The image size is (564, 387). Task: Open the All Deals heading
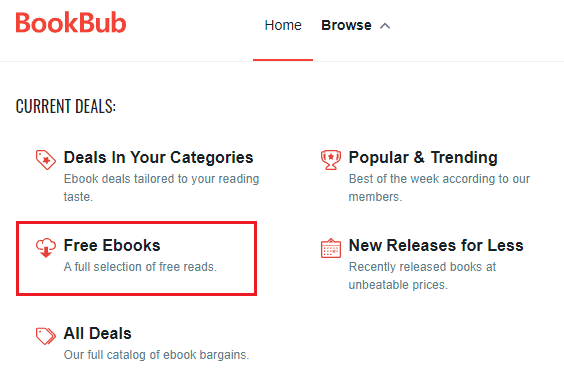[x=97, y=333]
